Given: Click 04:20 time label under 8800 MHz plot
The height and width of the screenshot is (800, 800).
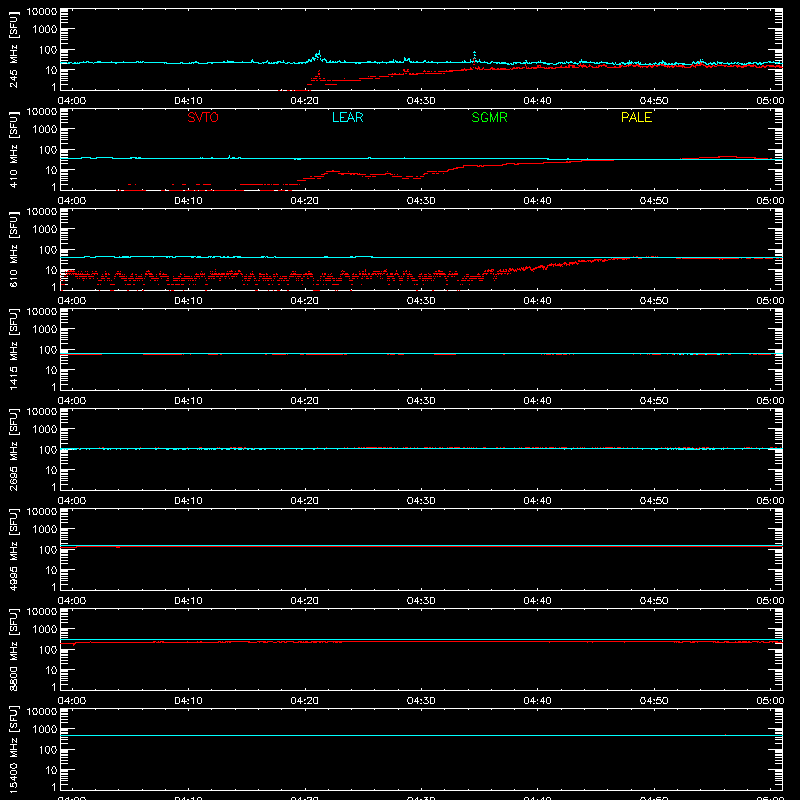Looking at the screenshot, I should (x=305, y=701).
